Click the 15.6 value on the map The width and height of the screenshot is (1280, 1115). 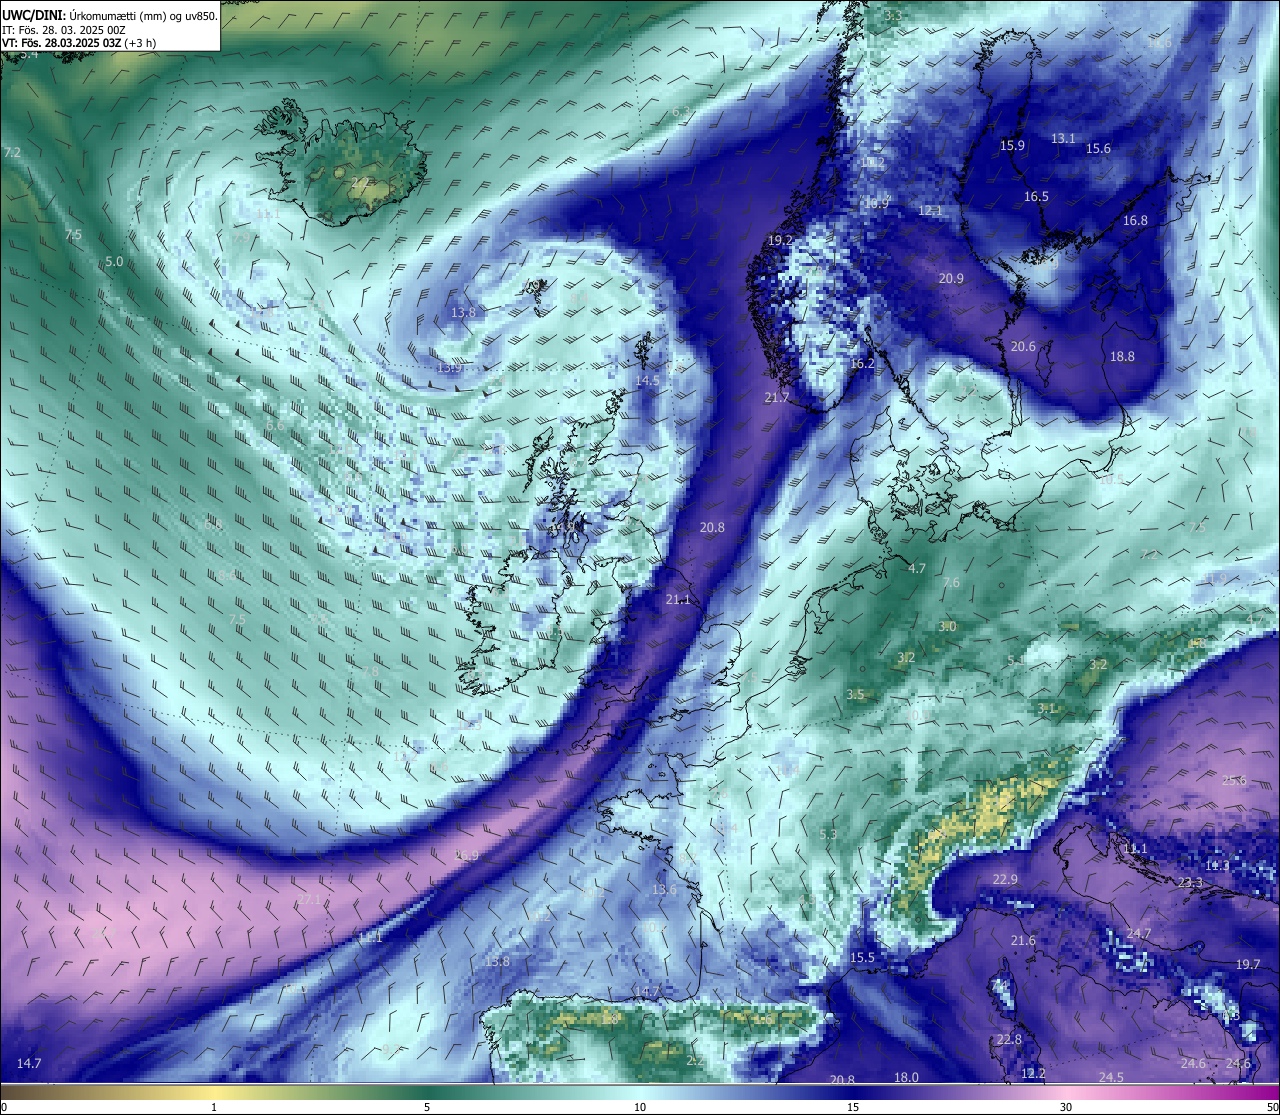(1098, 148)
